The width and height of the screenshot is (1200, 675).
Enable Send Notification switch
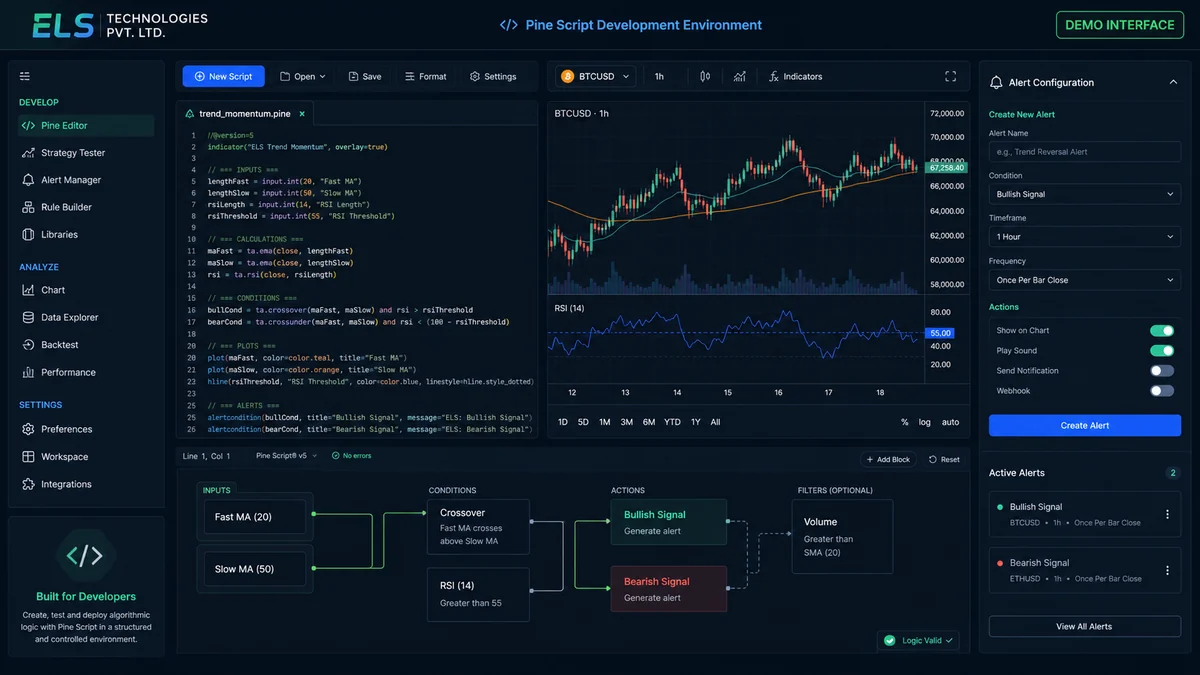coord(1162,371)
